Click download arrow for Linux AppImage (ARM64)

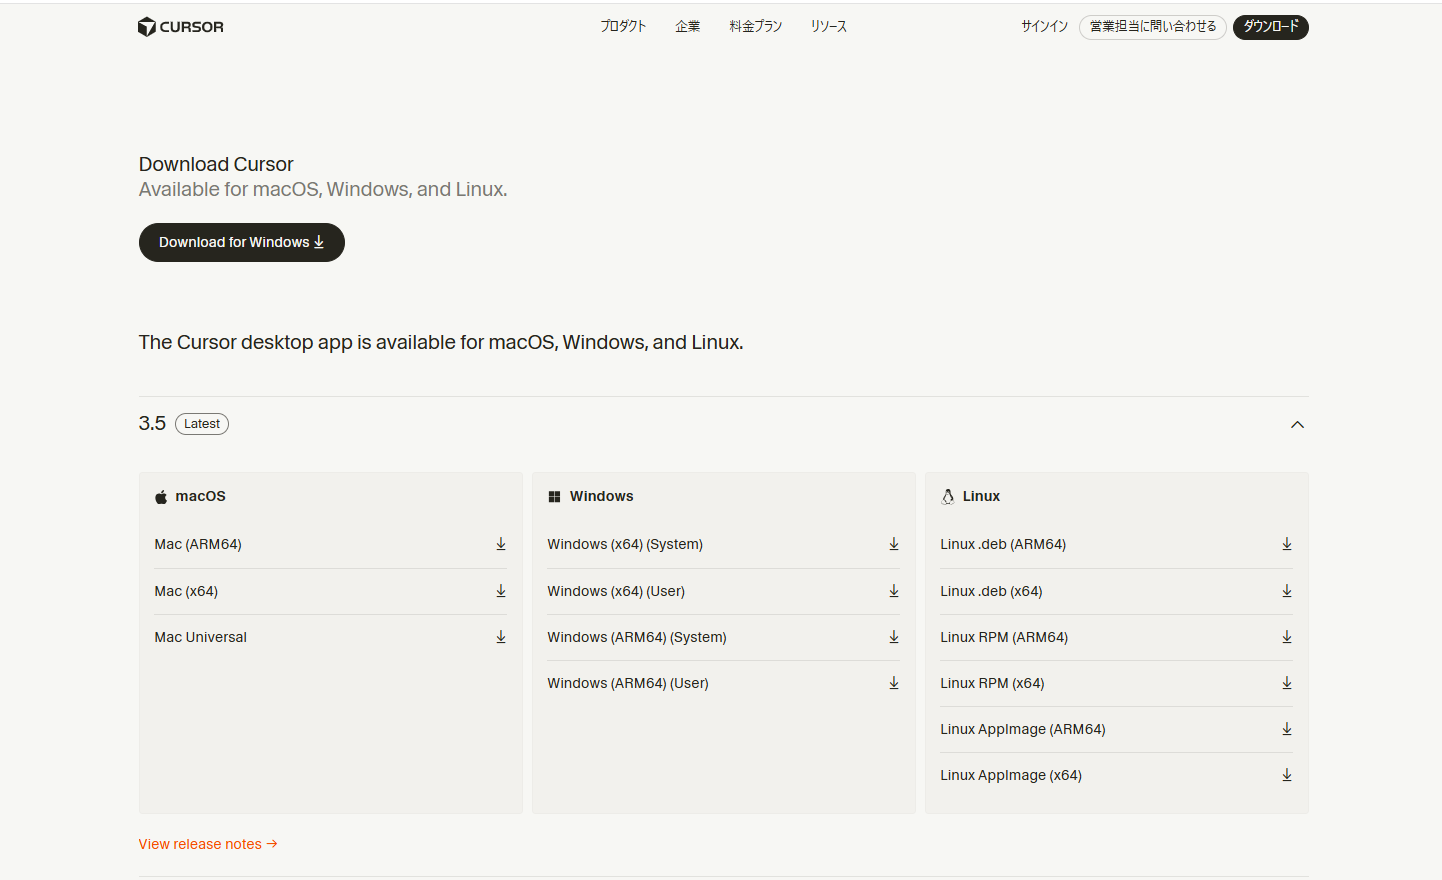pos(1287,729)
